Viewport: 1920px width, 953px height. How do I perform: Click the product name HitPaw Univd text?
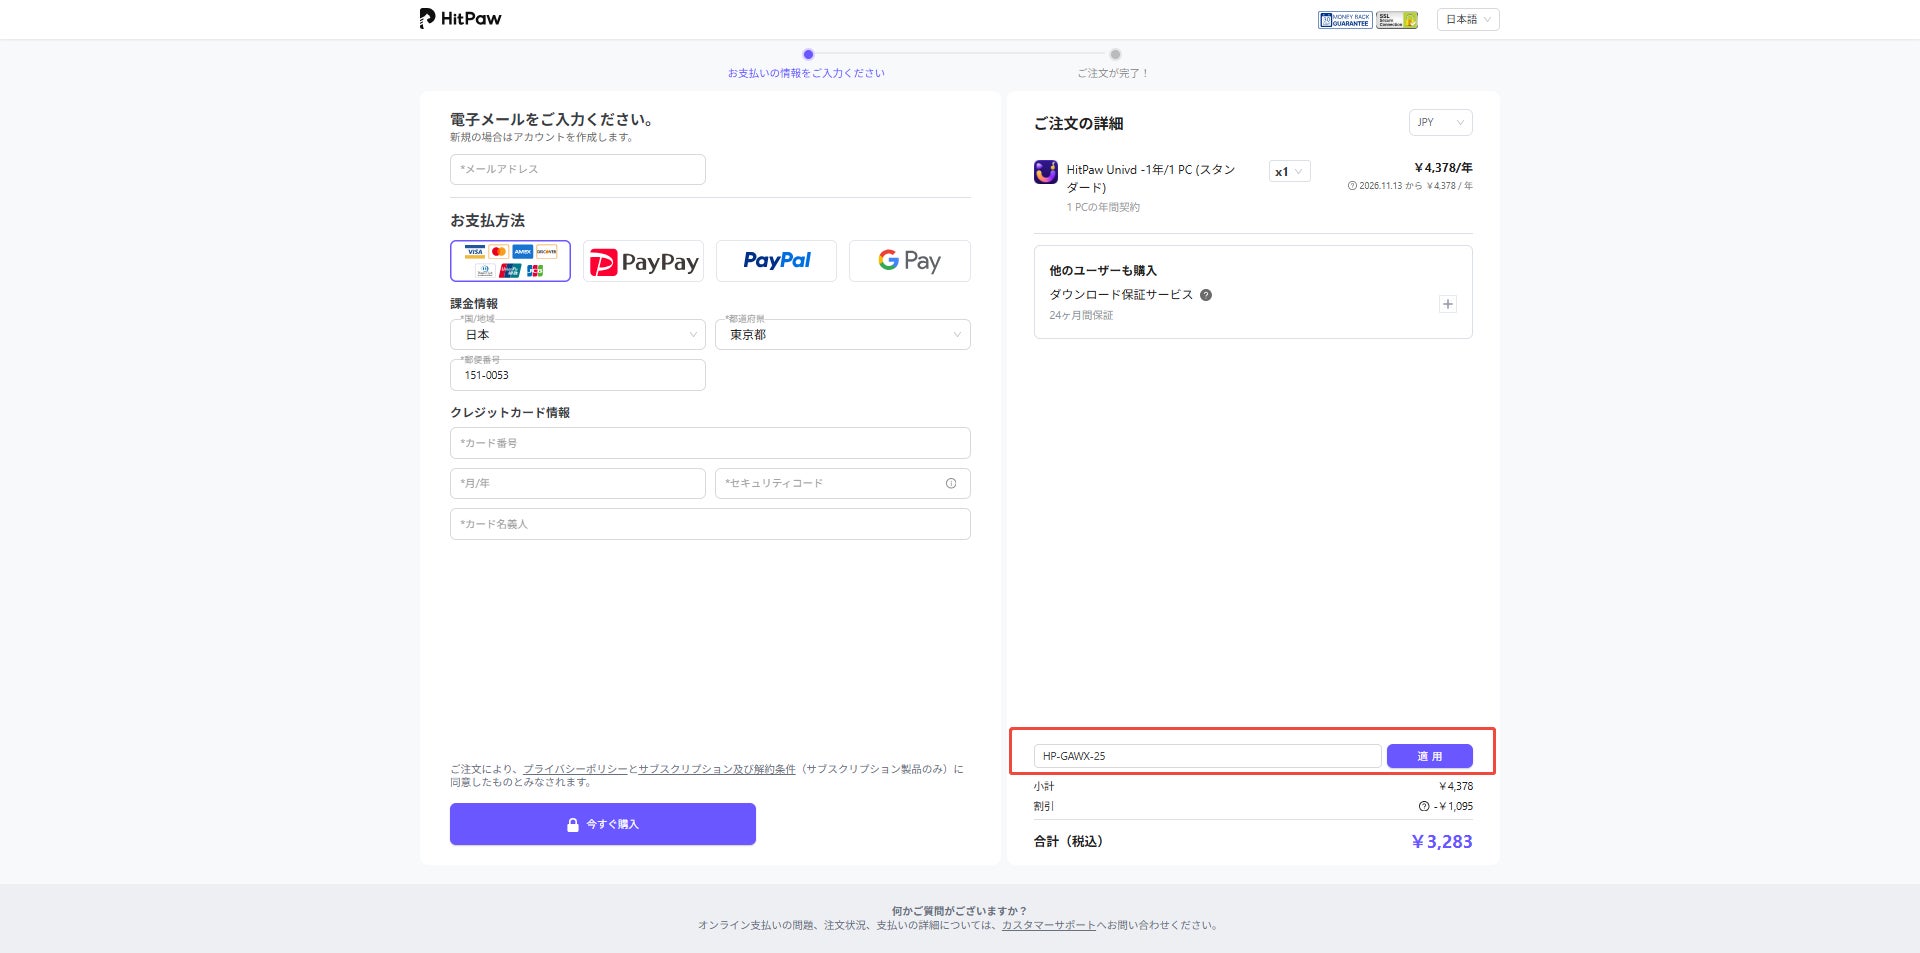click(x=1151, y=178)
